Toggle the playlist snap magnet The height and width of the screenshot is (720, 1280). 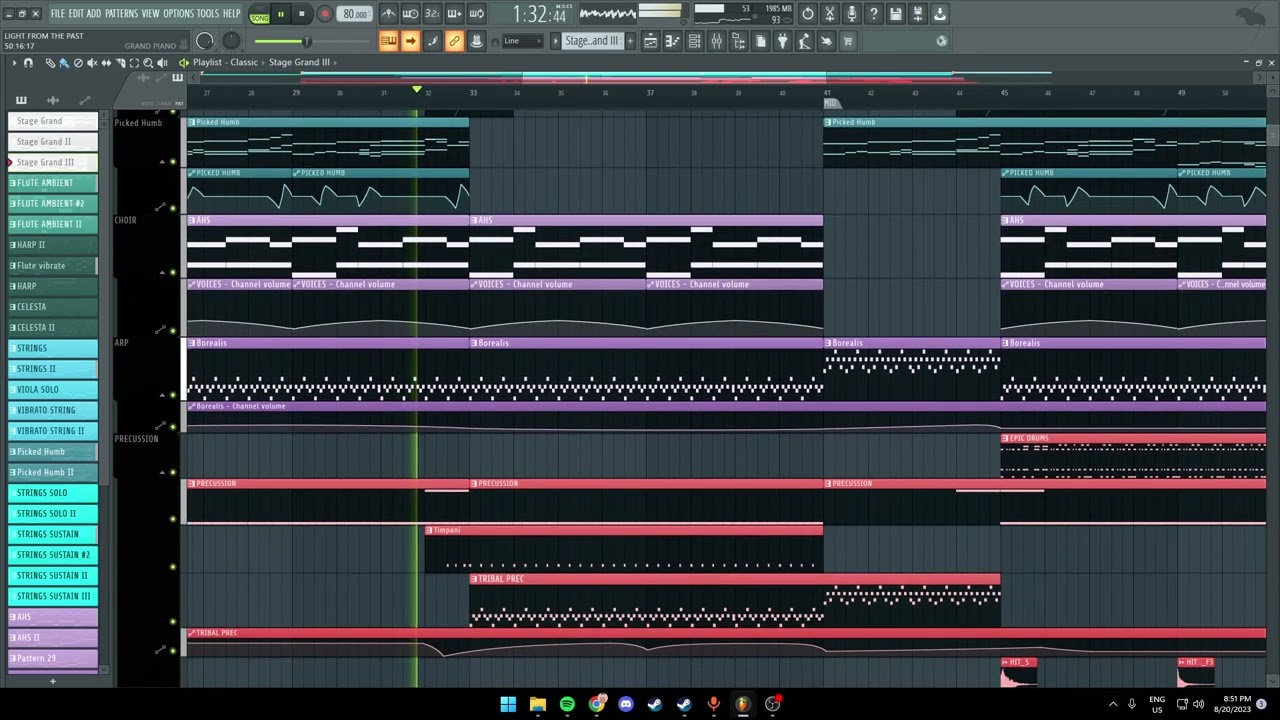click(x=28, y=63)
